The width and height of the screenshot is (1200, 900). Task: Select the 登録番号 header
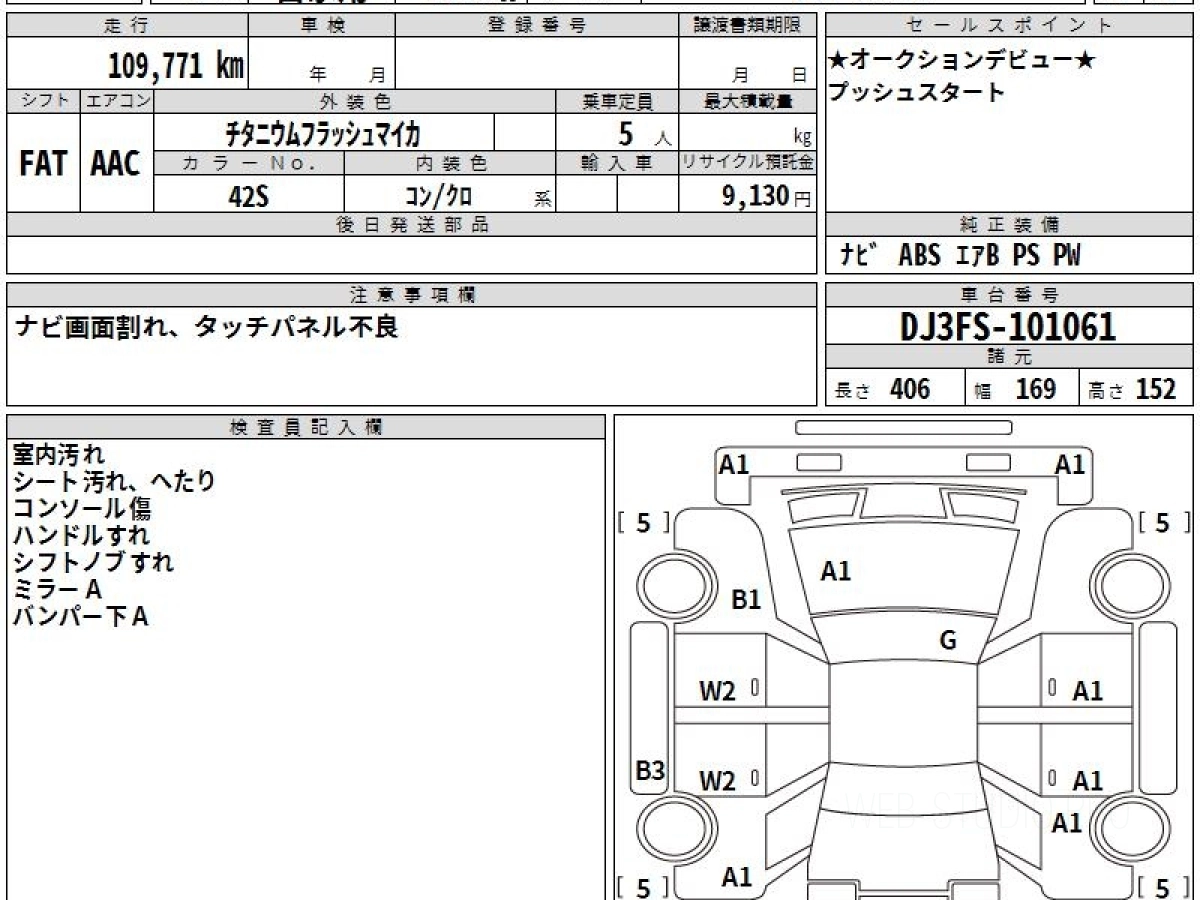tap(537, 26)
